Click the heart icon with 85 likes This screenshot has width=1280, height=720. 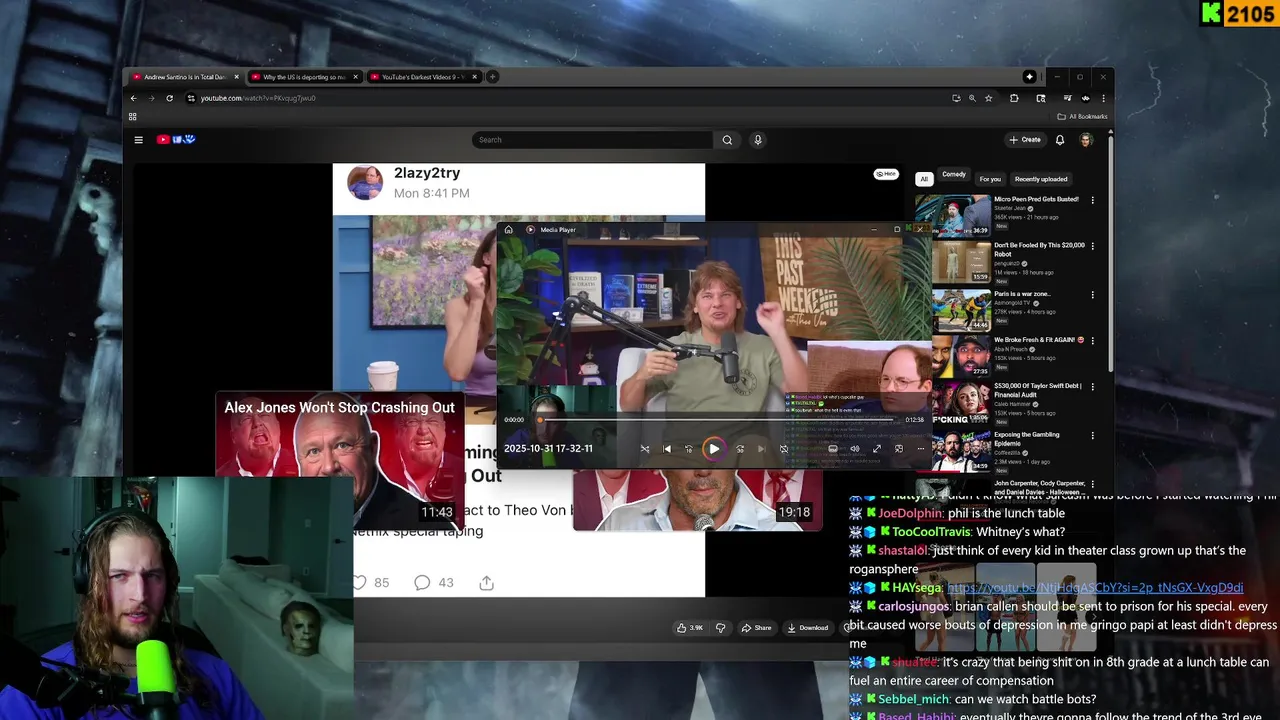click(x=360, y=582)
